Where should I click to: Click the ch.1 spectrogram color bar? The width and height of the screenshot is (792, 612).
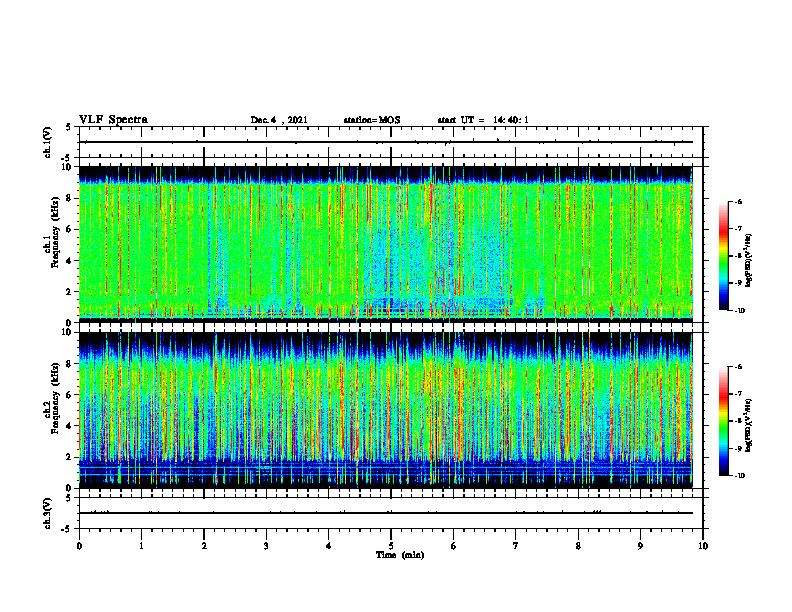point(723,256)
